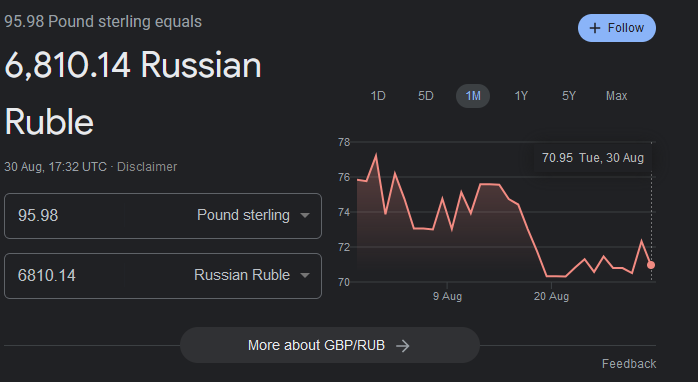Image resolution: width=698 pixels, height=382 pixels.
Task: Click the 95.98 amount input field
Action: [64, 215]
